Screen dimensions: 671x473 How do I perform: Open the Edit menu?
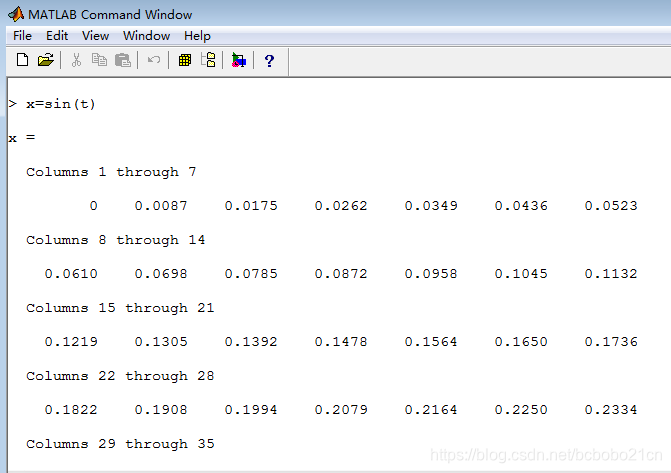(x=57, y=36)
